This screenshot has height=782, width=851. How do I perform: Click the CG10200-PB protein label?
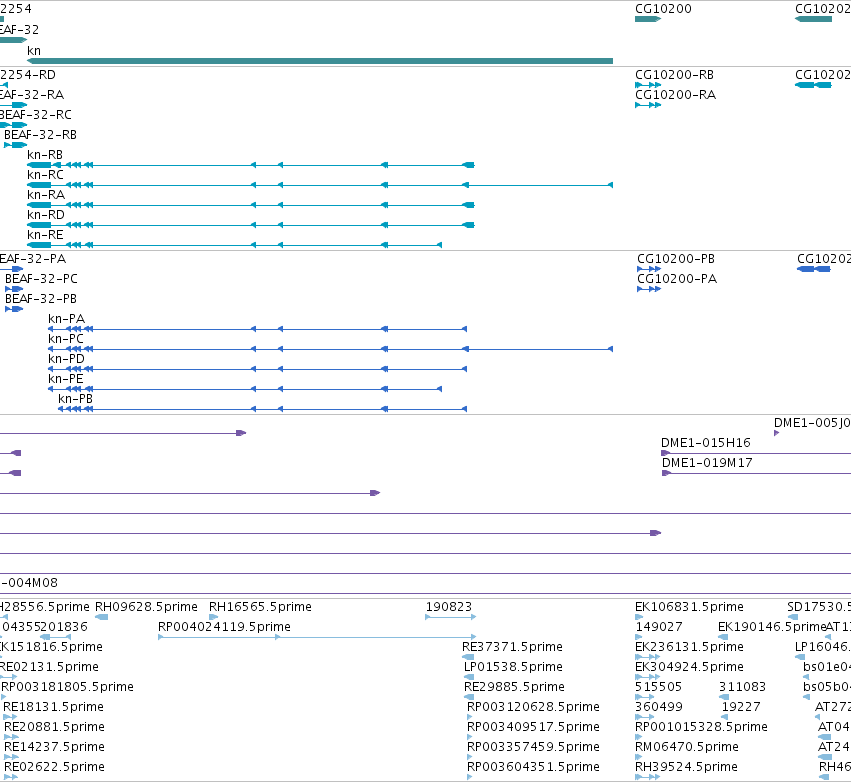click(676, 259)
